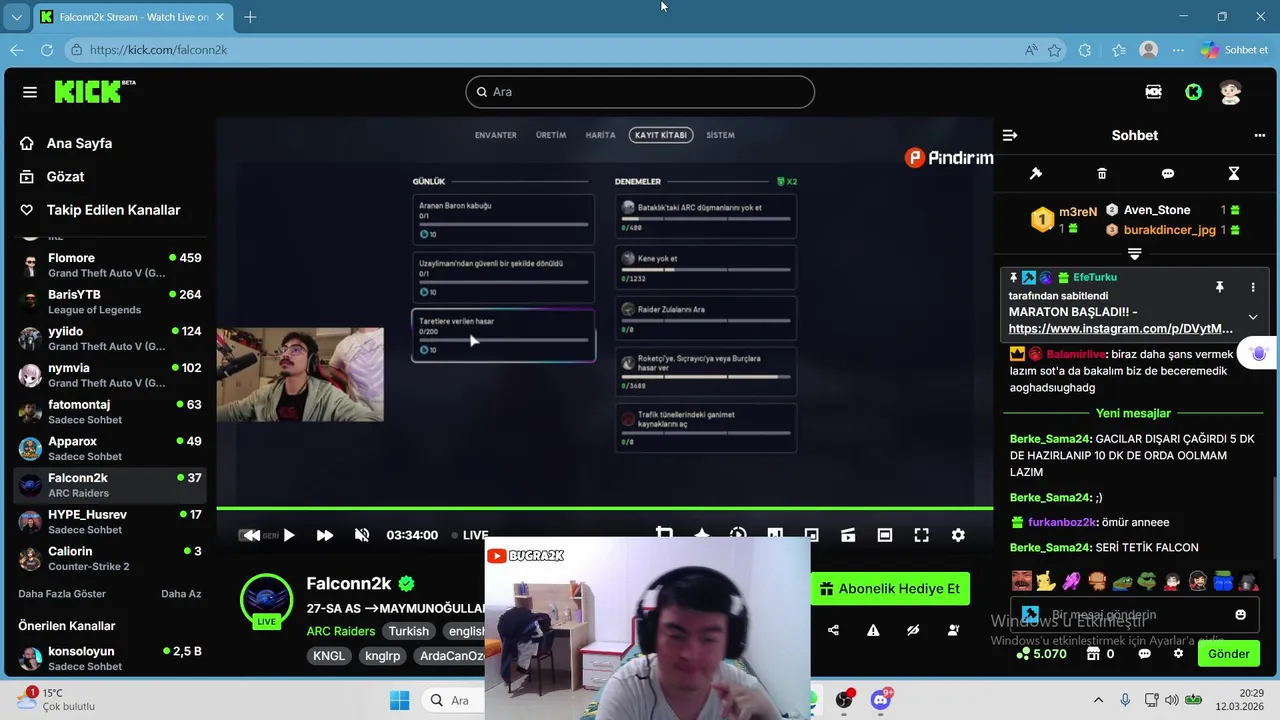
Task: Click the Kick search field Ara
Action: tap(640, 92)
